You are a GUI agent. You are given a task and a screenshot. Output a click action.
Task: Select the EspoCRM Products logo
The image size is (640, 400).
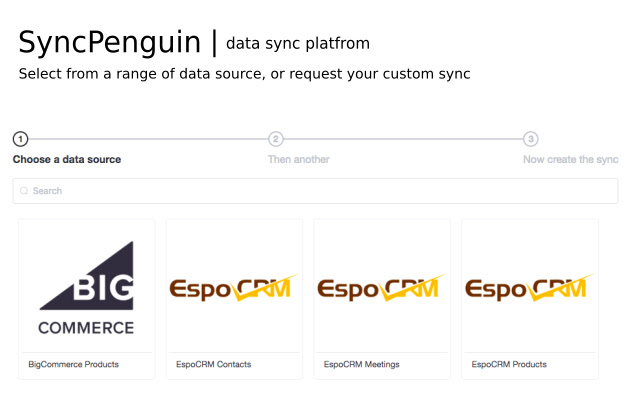(x=529, y=288)
